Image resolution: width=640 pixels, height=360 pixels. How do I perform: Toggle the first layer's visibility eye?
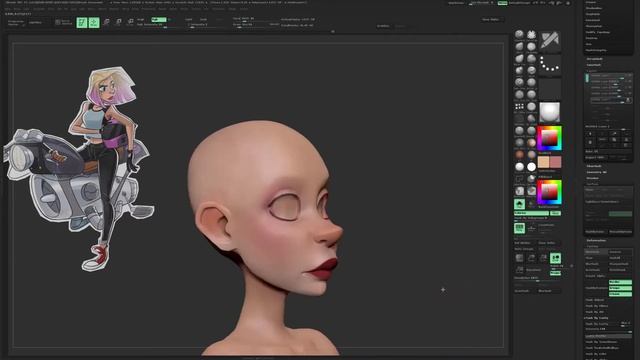[629, 76]
